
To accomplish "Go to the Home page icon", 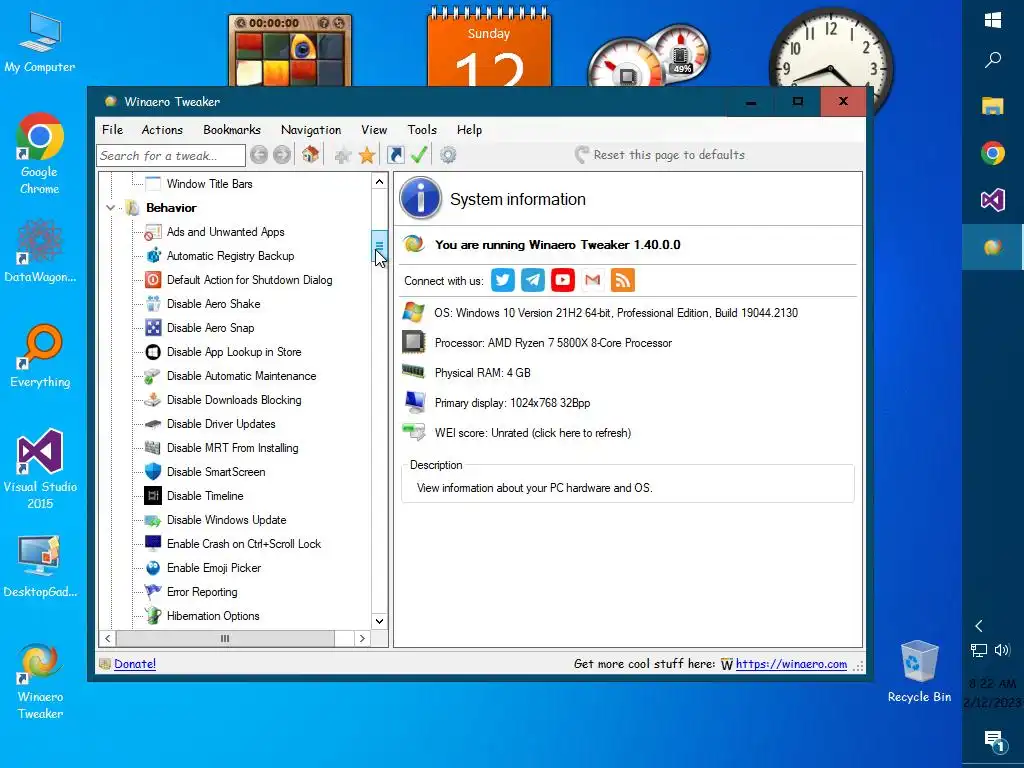I will click(310, 155).
